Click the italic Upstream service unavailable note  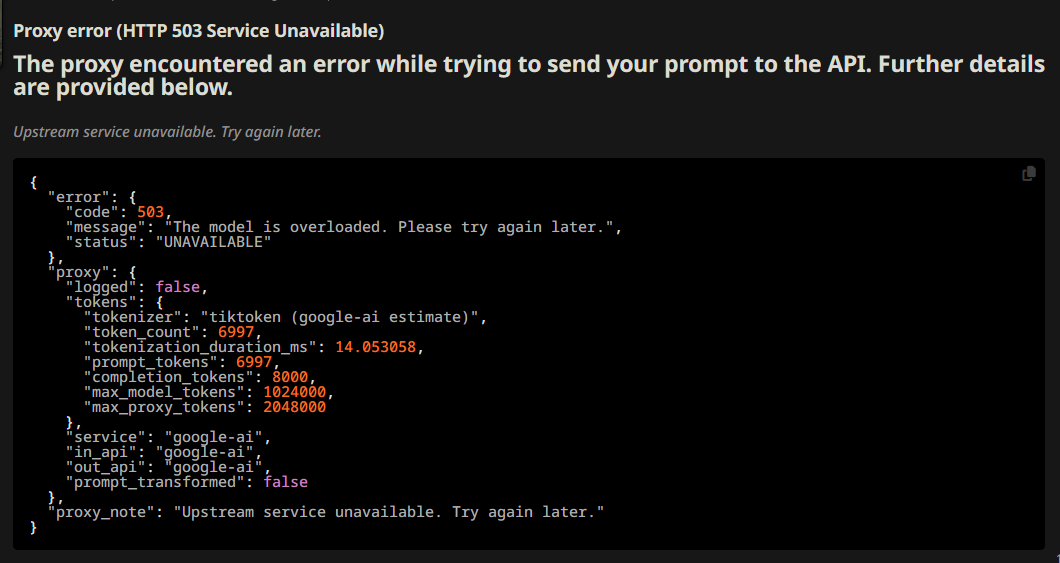(x=167, y=132)
